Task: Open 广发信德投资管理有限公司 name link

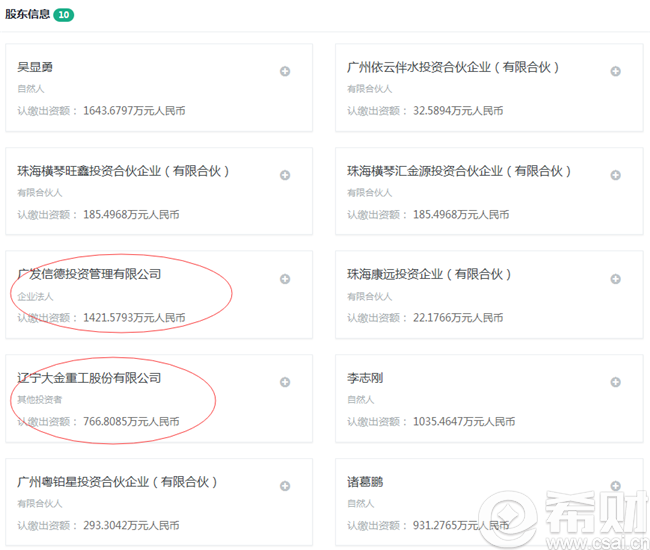Action: click(x=89, y=274)
